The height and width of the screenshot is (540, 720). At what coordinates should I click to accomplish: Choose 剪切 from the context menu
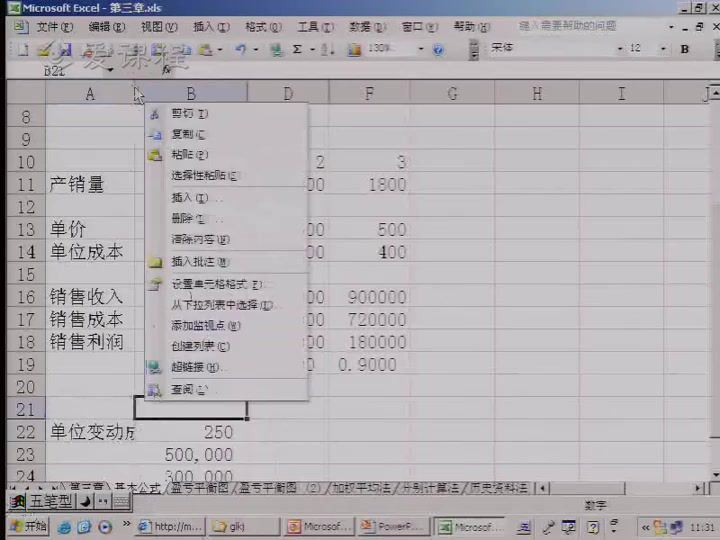click(x=227, y=113)
